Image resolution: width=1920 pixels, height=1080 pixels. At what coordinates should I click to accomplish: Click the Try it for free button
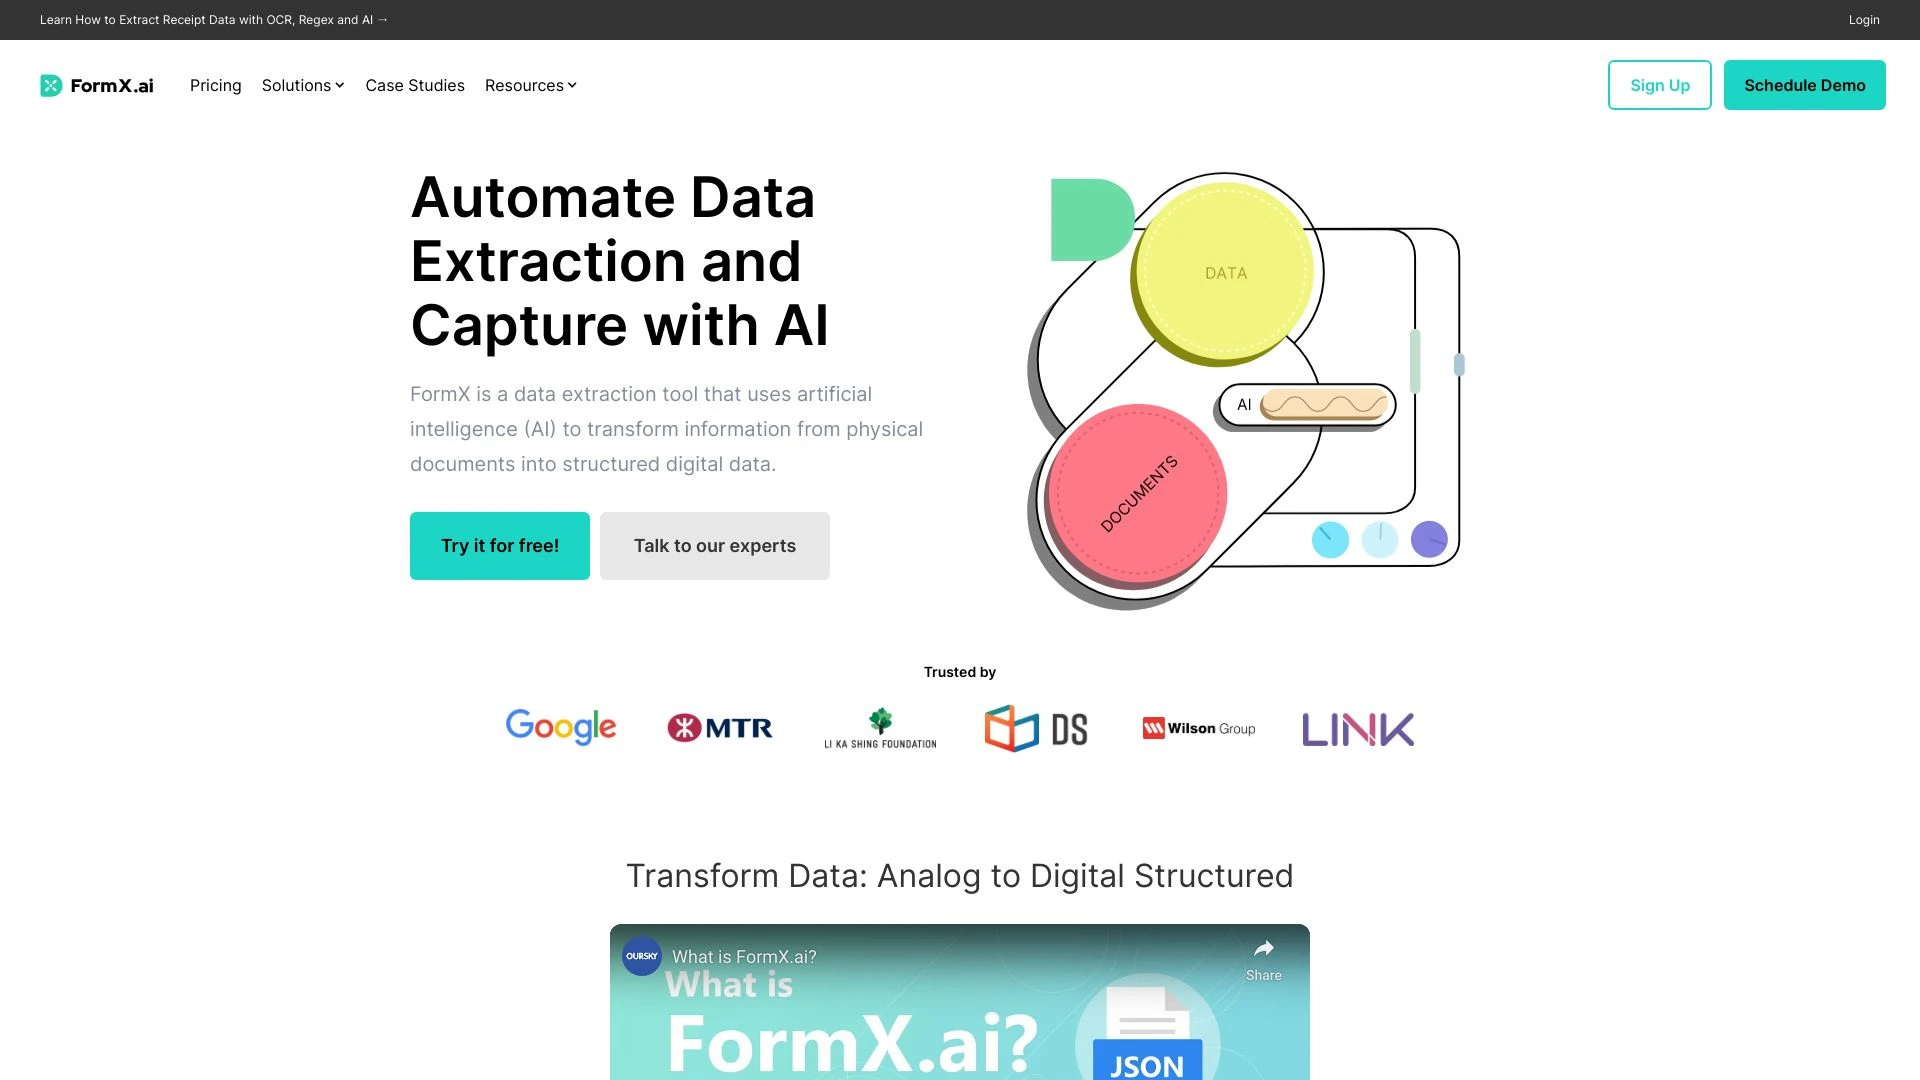coord(500,545)
